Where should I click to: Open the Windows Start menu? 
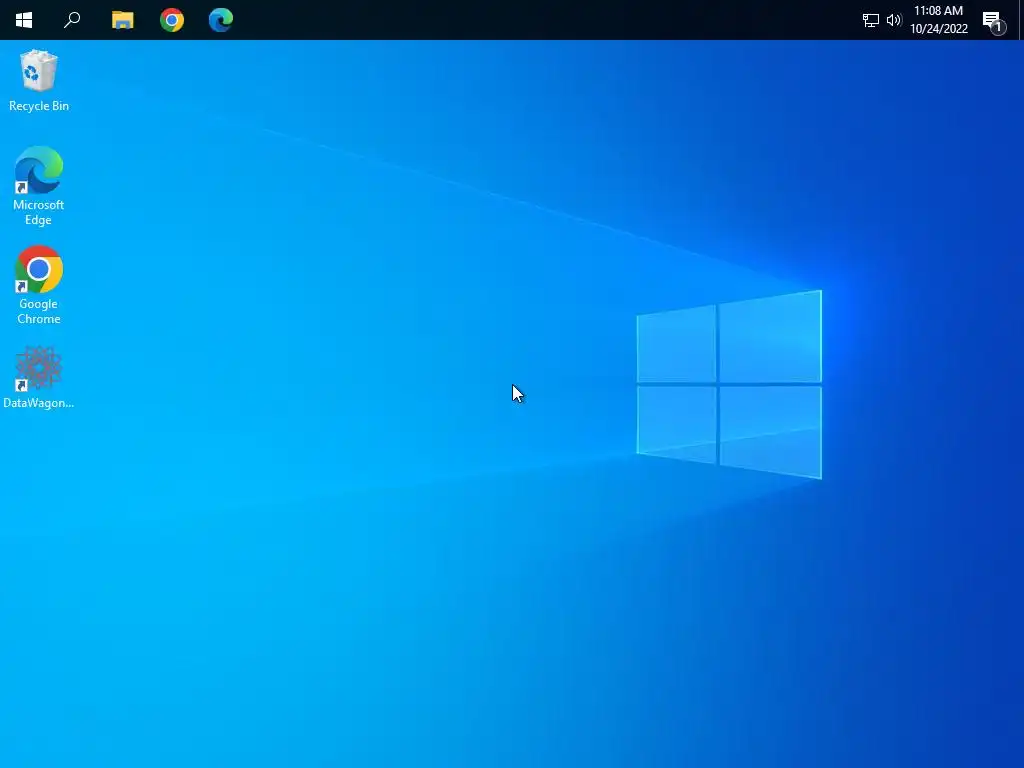pyautogui.click(x=24, y=20)
